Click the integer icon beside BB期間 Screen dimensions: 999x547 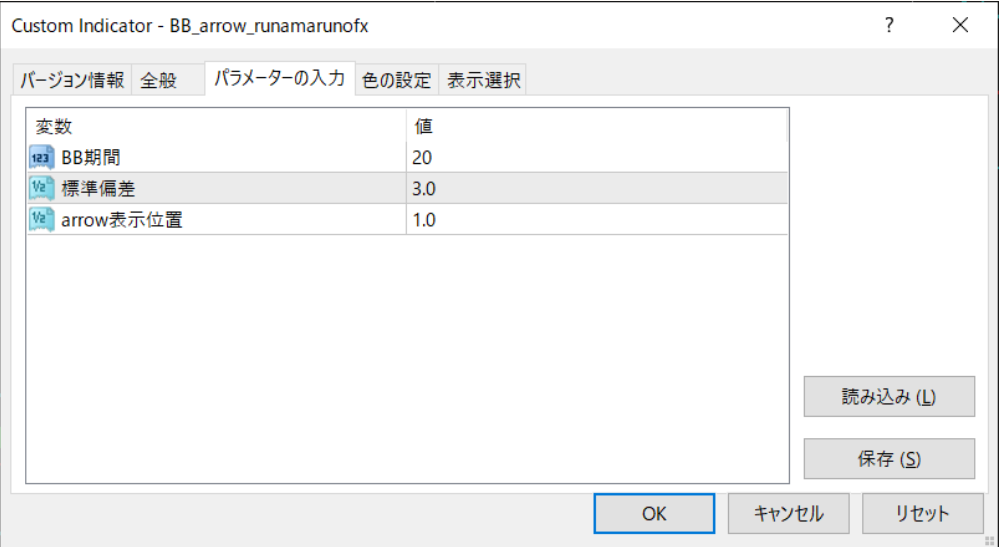point(41,157)
